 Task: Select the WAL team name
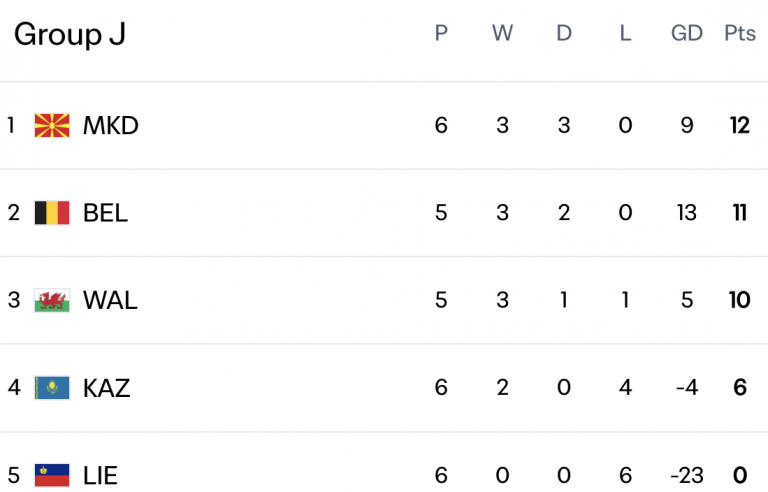[x=110, y=300]
